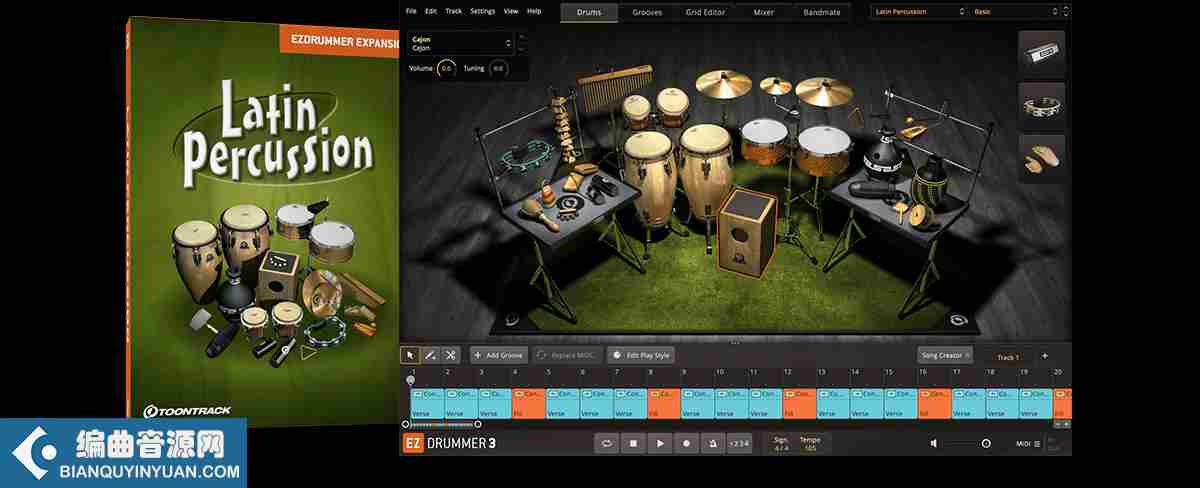The width and height of the screenshot is (1200, 488).
Task: Switch to the Bandmate tab
Action: click(821, 12)
